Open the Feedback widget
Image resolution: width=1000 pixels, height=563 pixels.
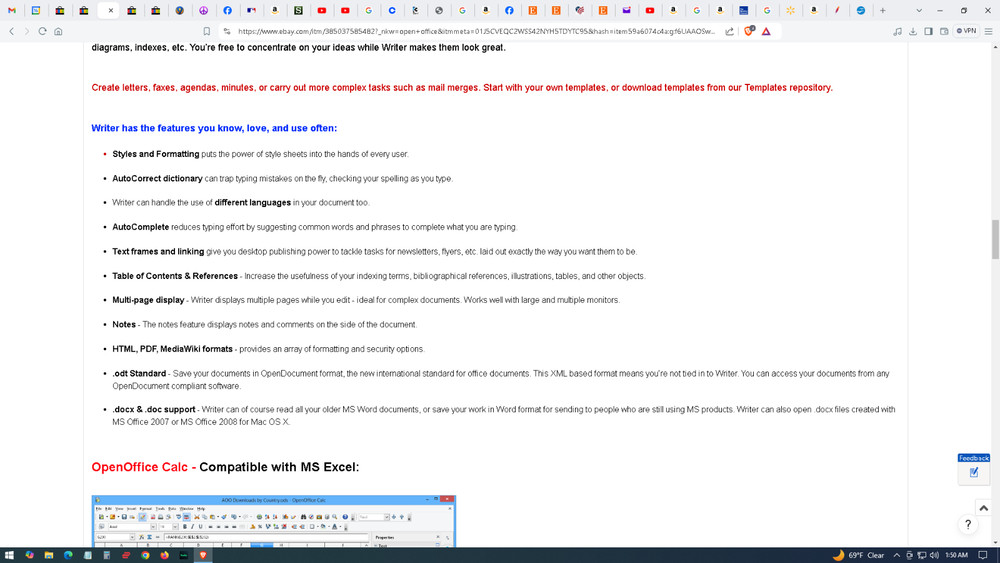(x=973, y=468)
